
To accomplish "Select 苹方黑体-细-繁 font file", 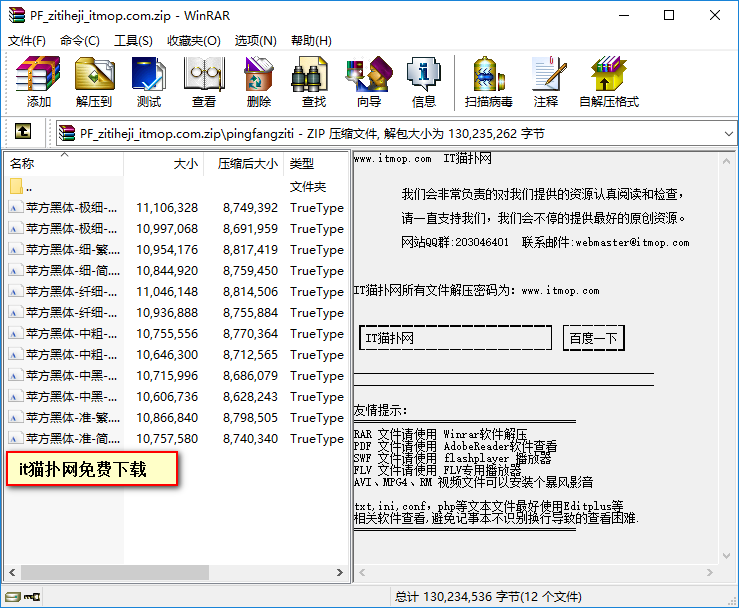I will pyautogui.click(x=176, y=250).
